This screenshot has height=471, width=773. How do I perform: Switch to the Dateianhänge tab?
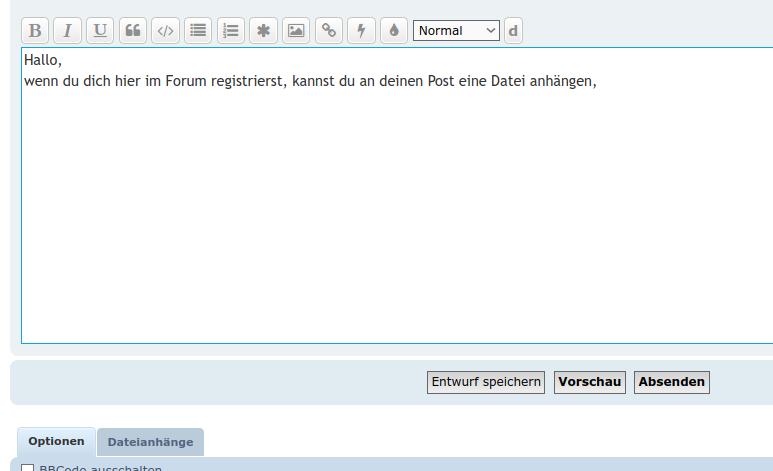(150, 442)
